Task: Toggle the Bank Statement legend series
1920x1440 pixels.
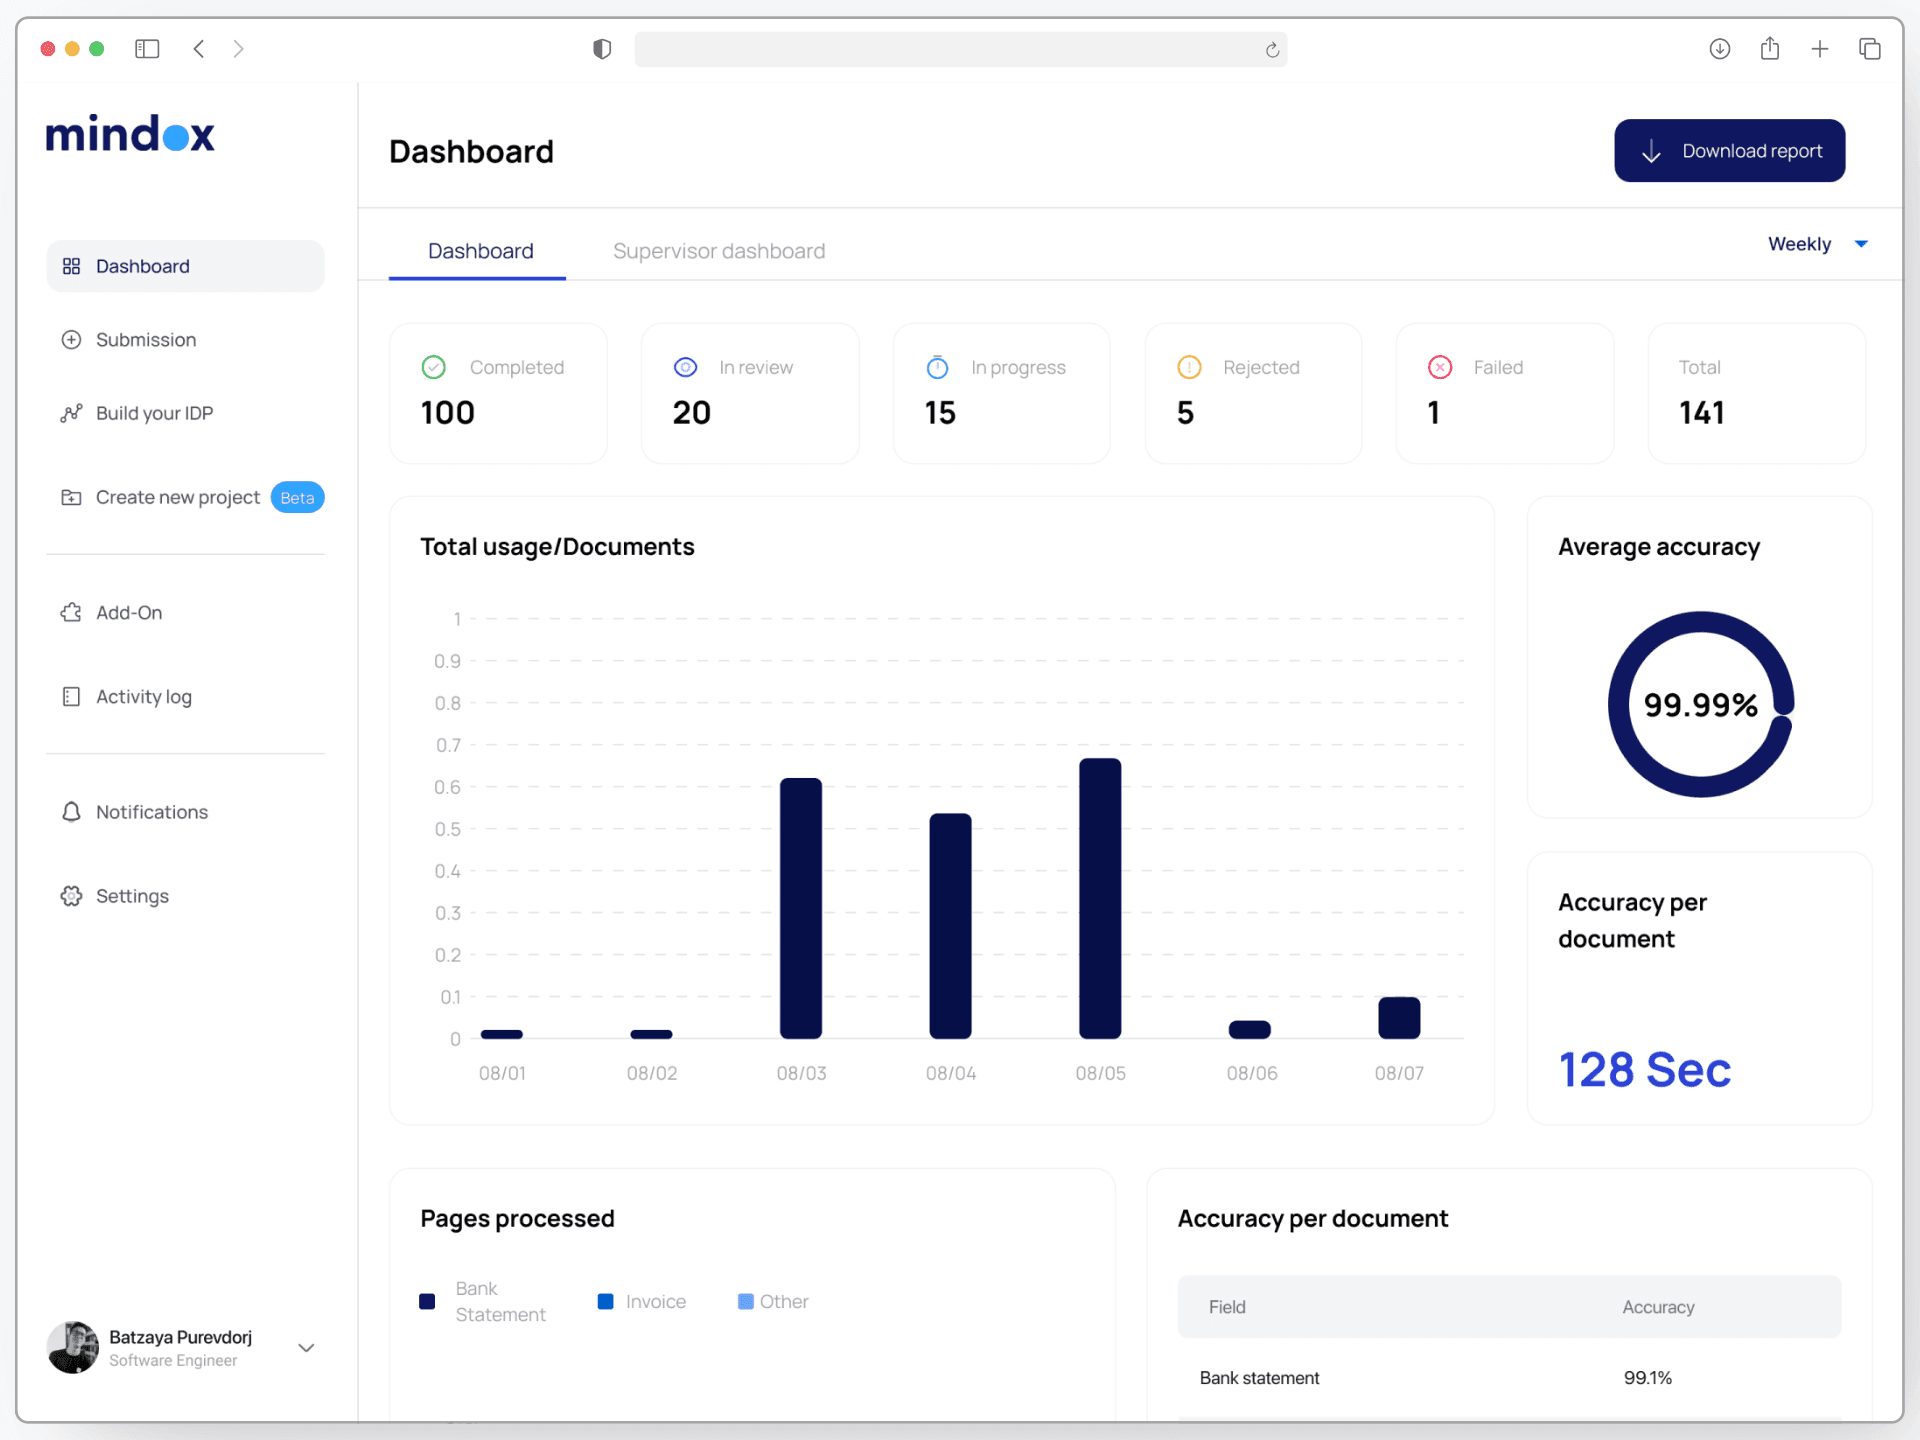Action: coord(427,1301)
